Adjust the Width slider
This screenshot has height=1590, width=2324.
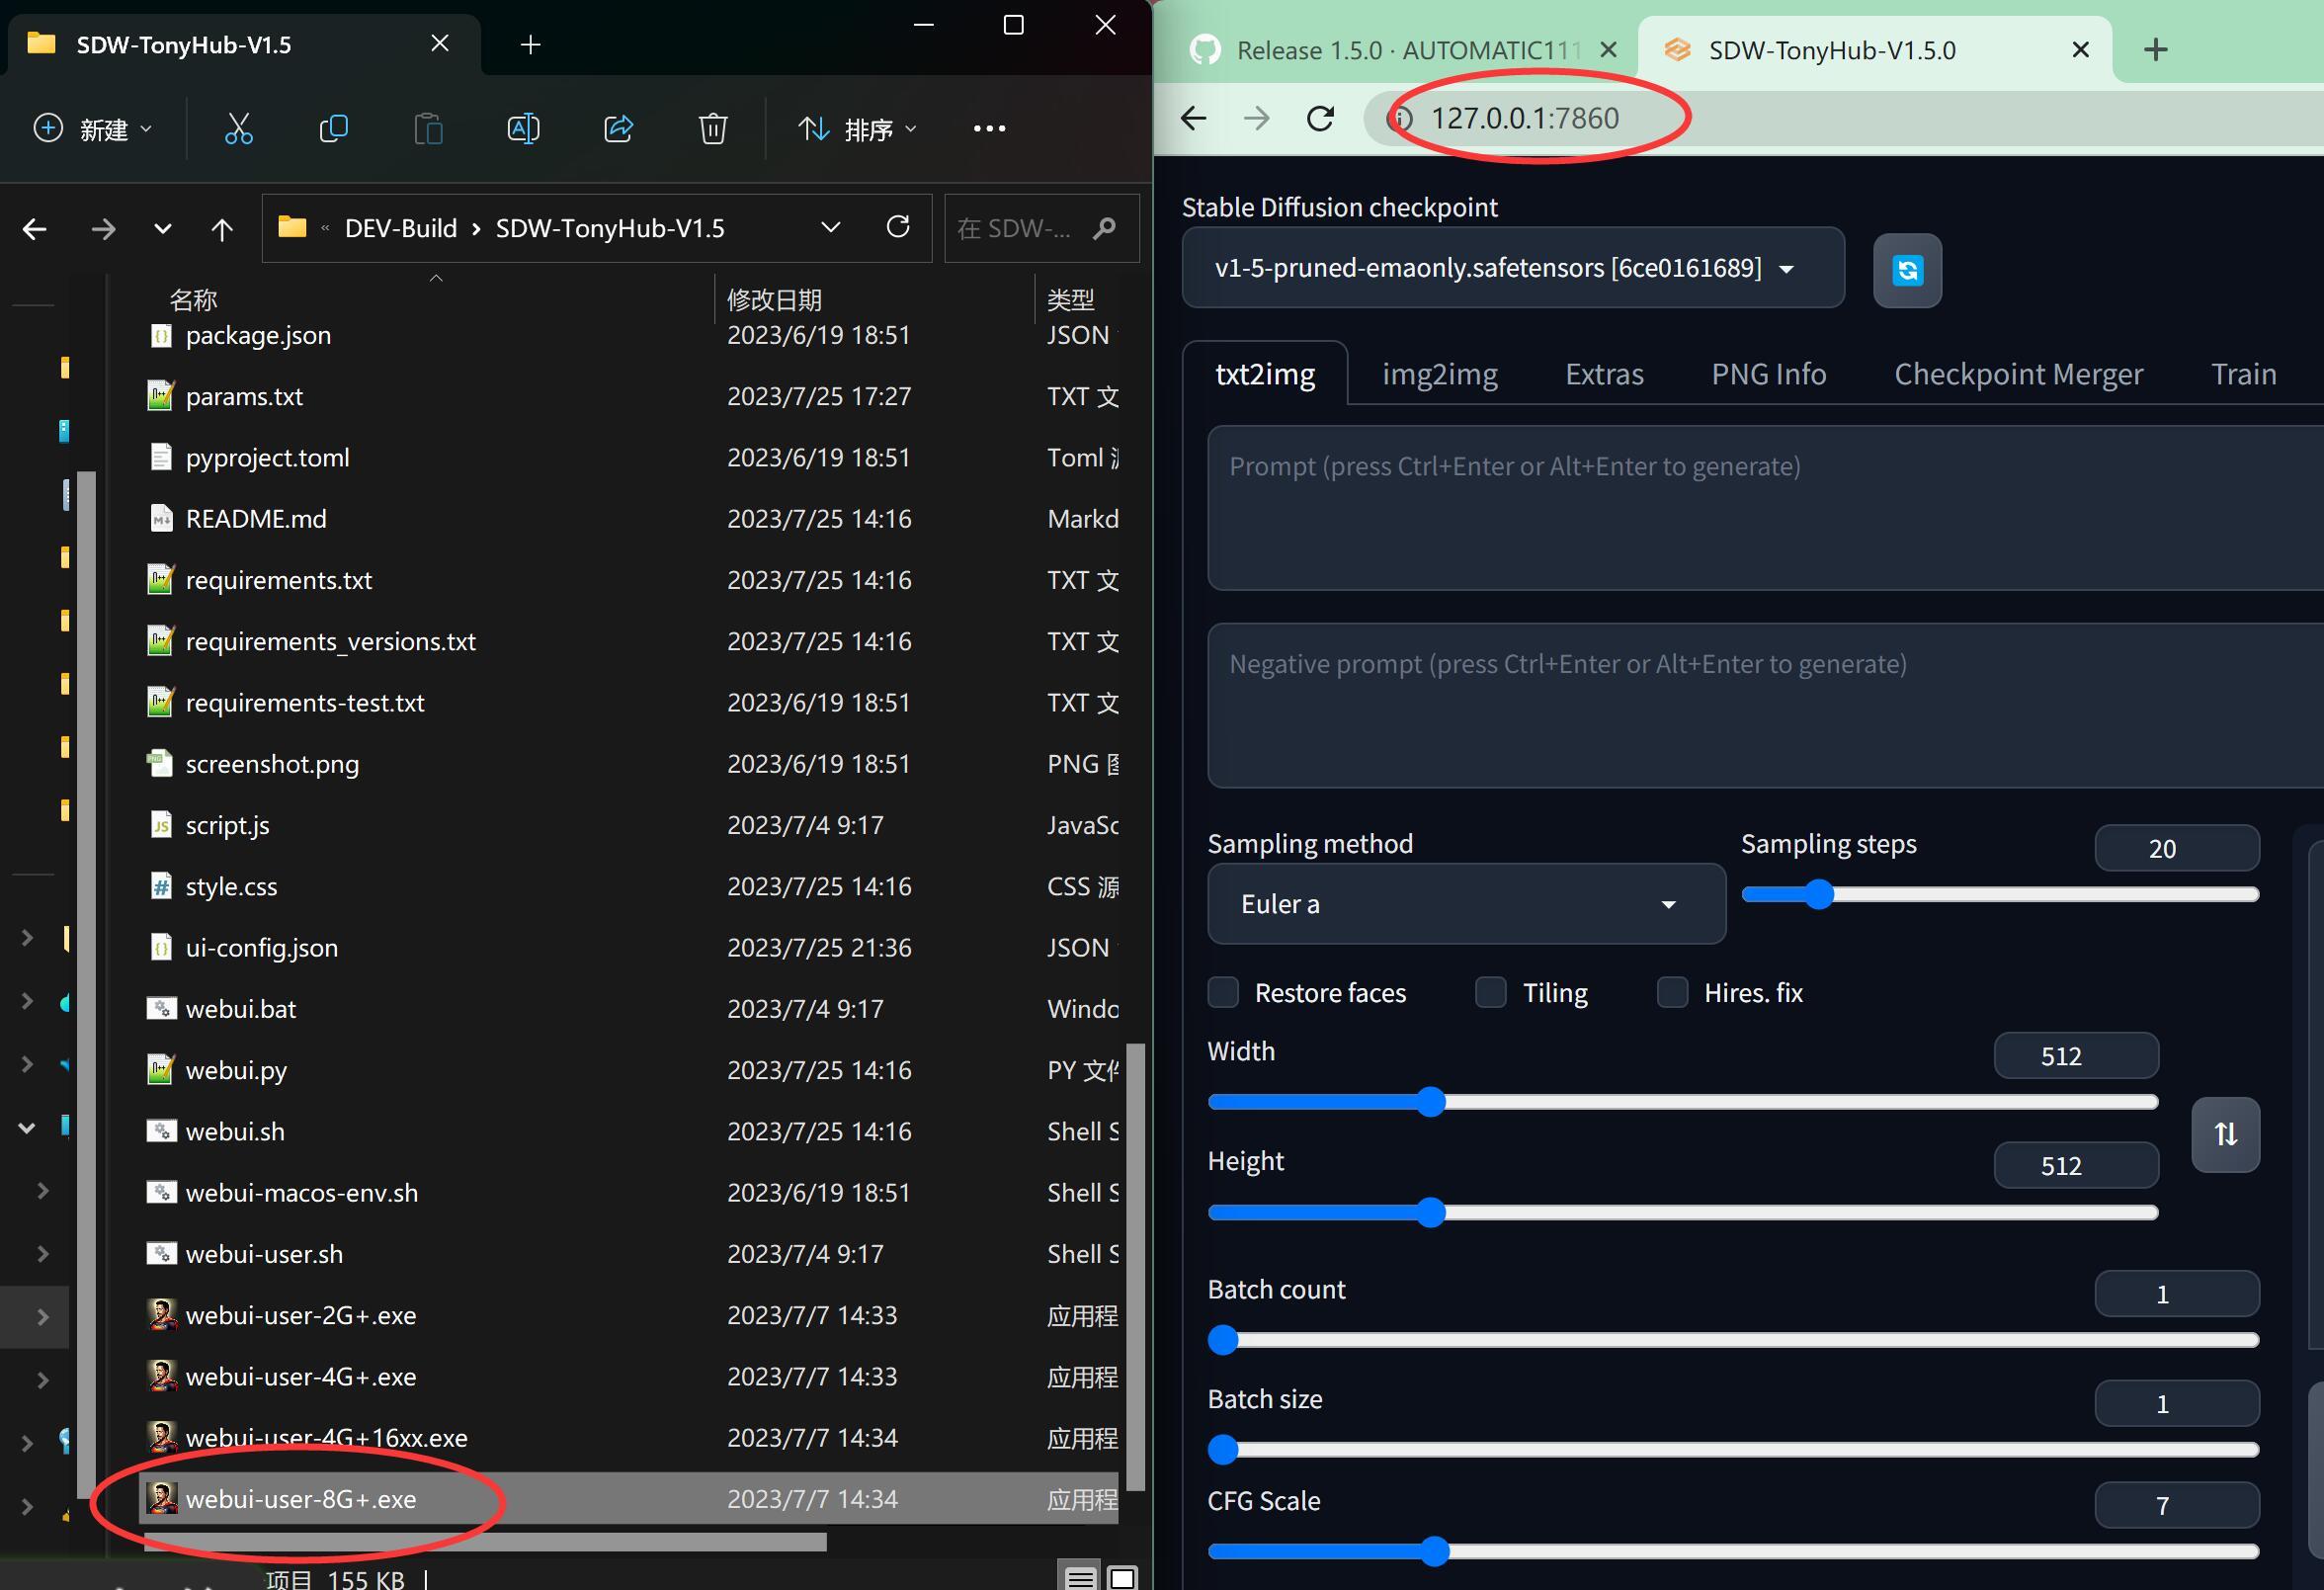[x=1683, y=1102]
